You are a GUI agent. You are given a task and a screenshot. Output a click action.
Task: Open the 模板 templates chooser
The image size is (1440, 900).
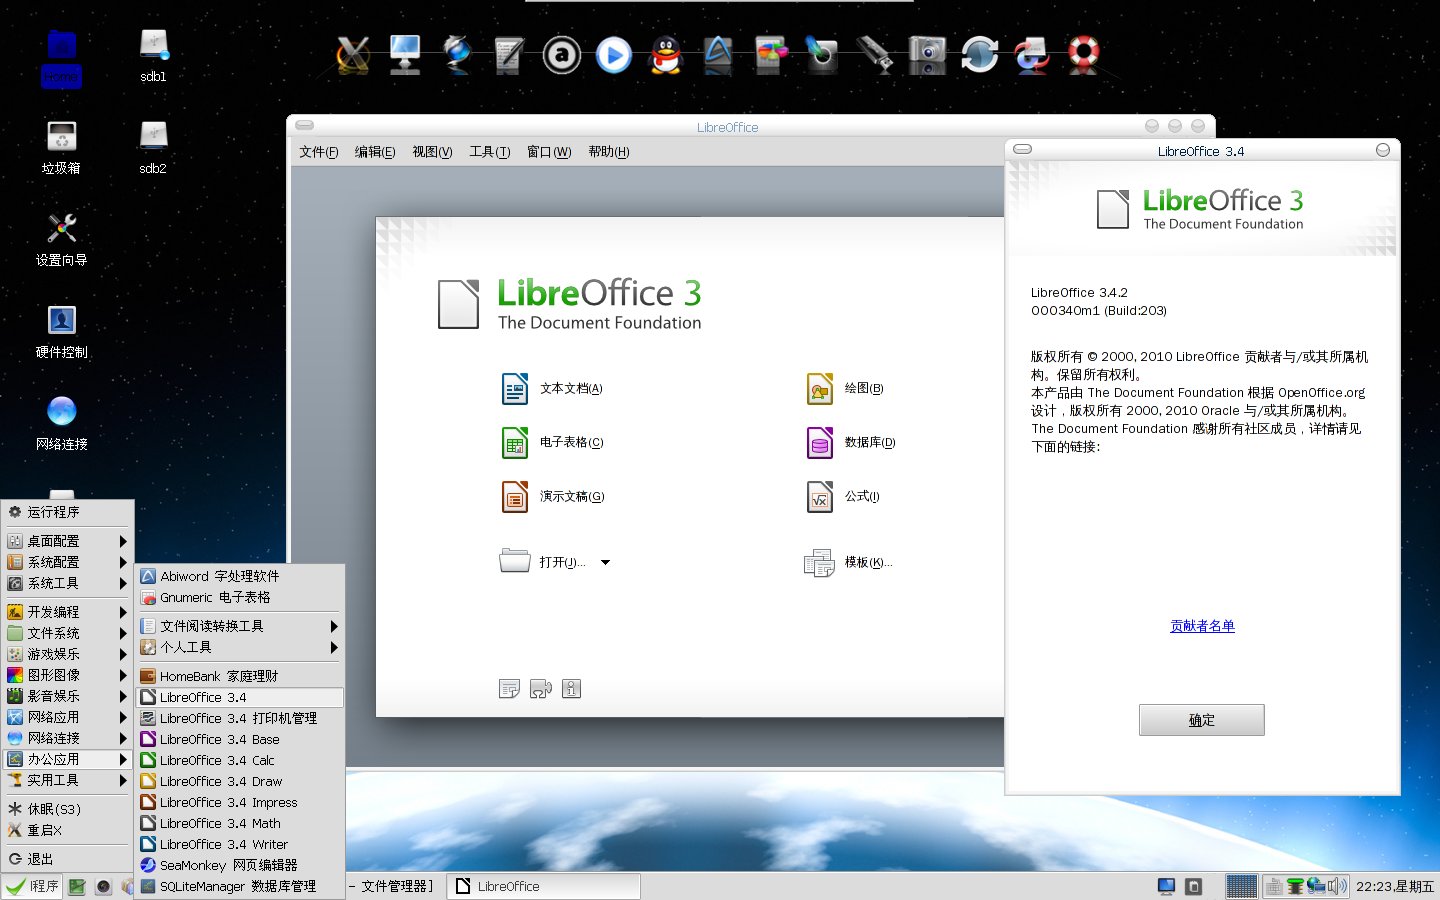click(848, 562)
